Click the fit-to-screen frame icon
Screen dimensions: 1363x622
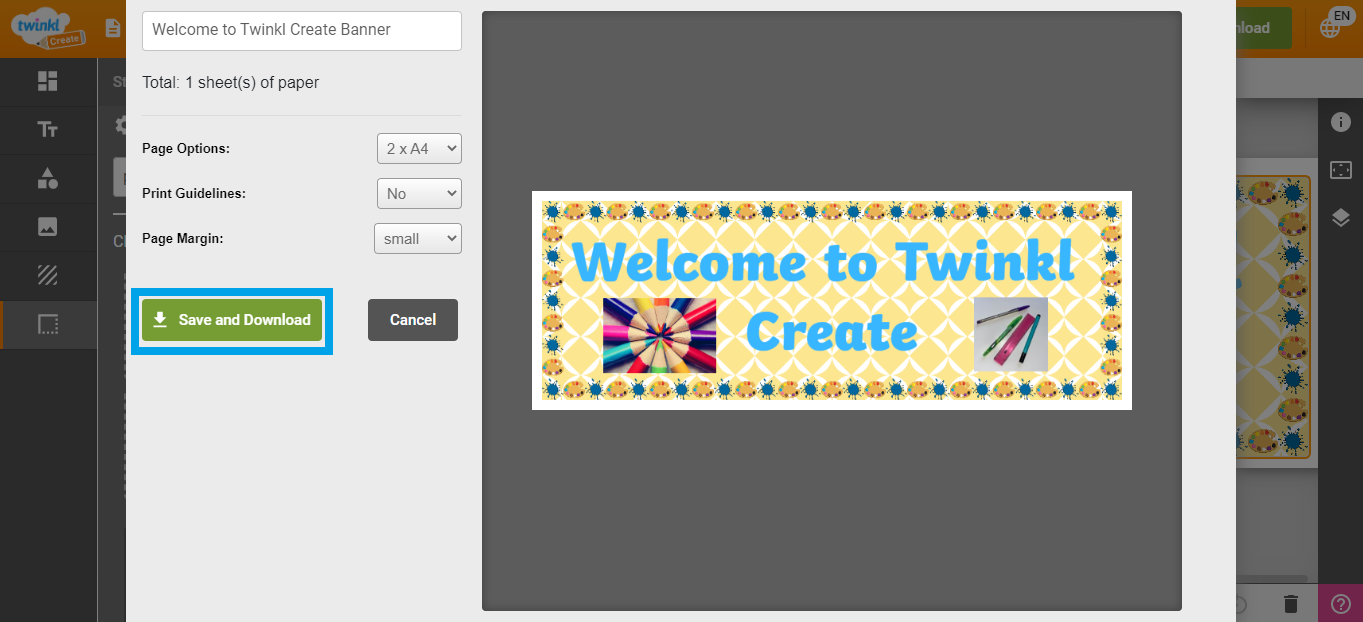pyautogui.click(x=1340, y=170)
